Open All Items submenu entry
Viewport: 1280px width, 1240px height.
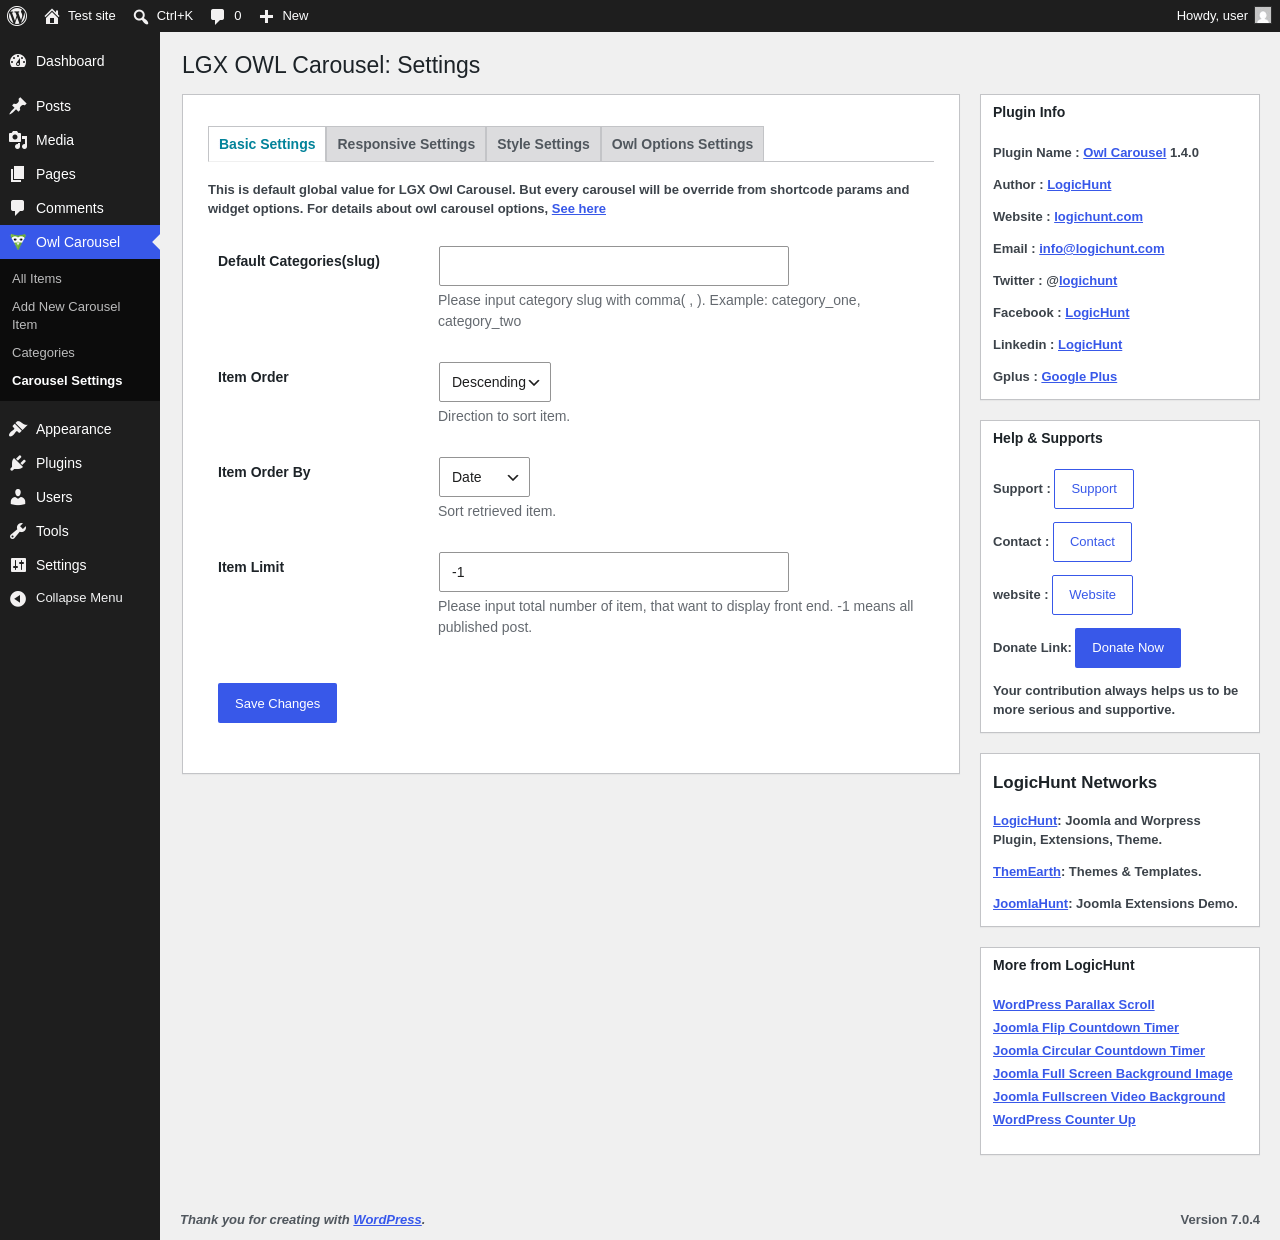tap(37, 279)
